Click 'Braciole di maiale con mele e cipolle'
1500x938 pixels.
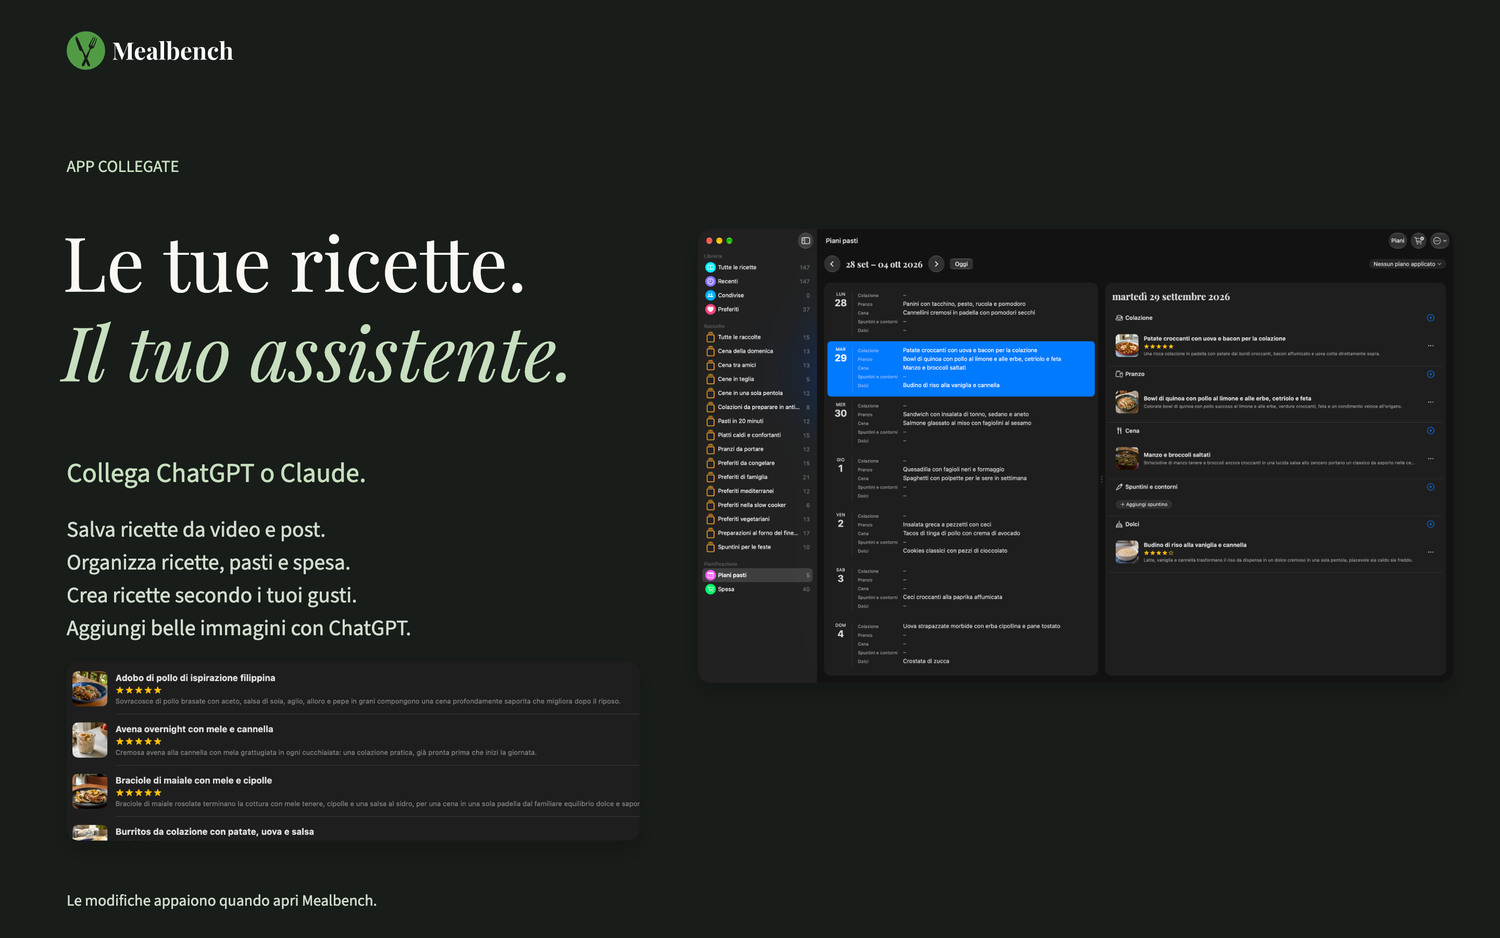click(193, 780)
